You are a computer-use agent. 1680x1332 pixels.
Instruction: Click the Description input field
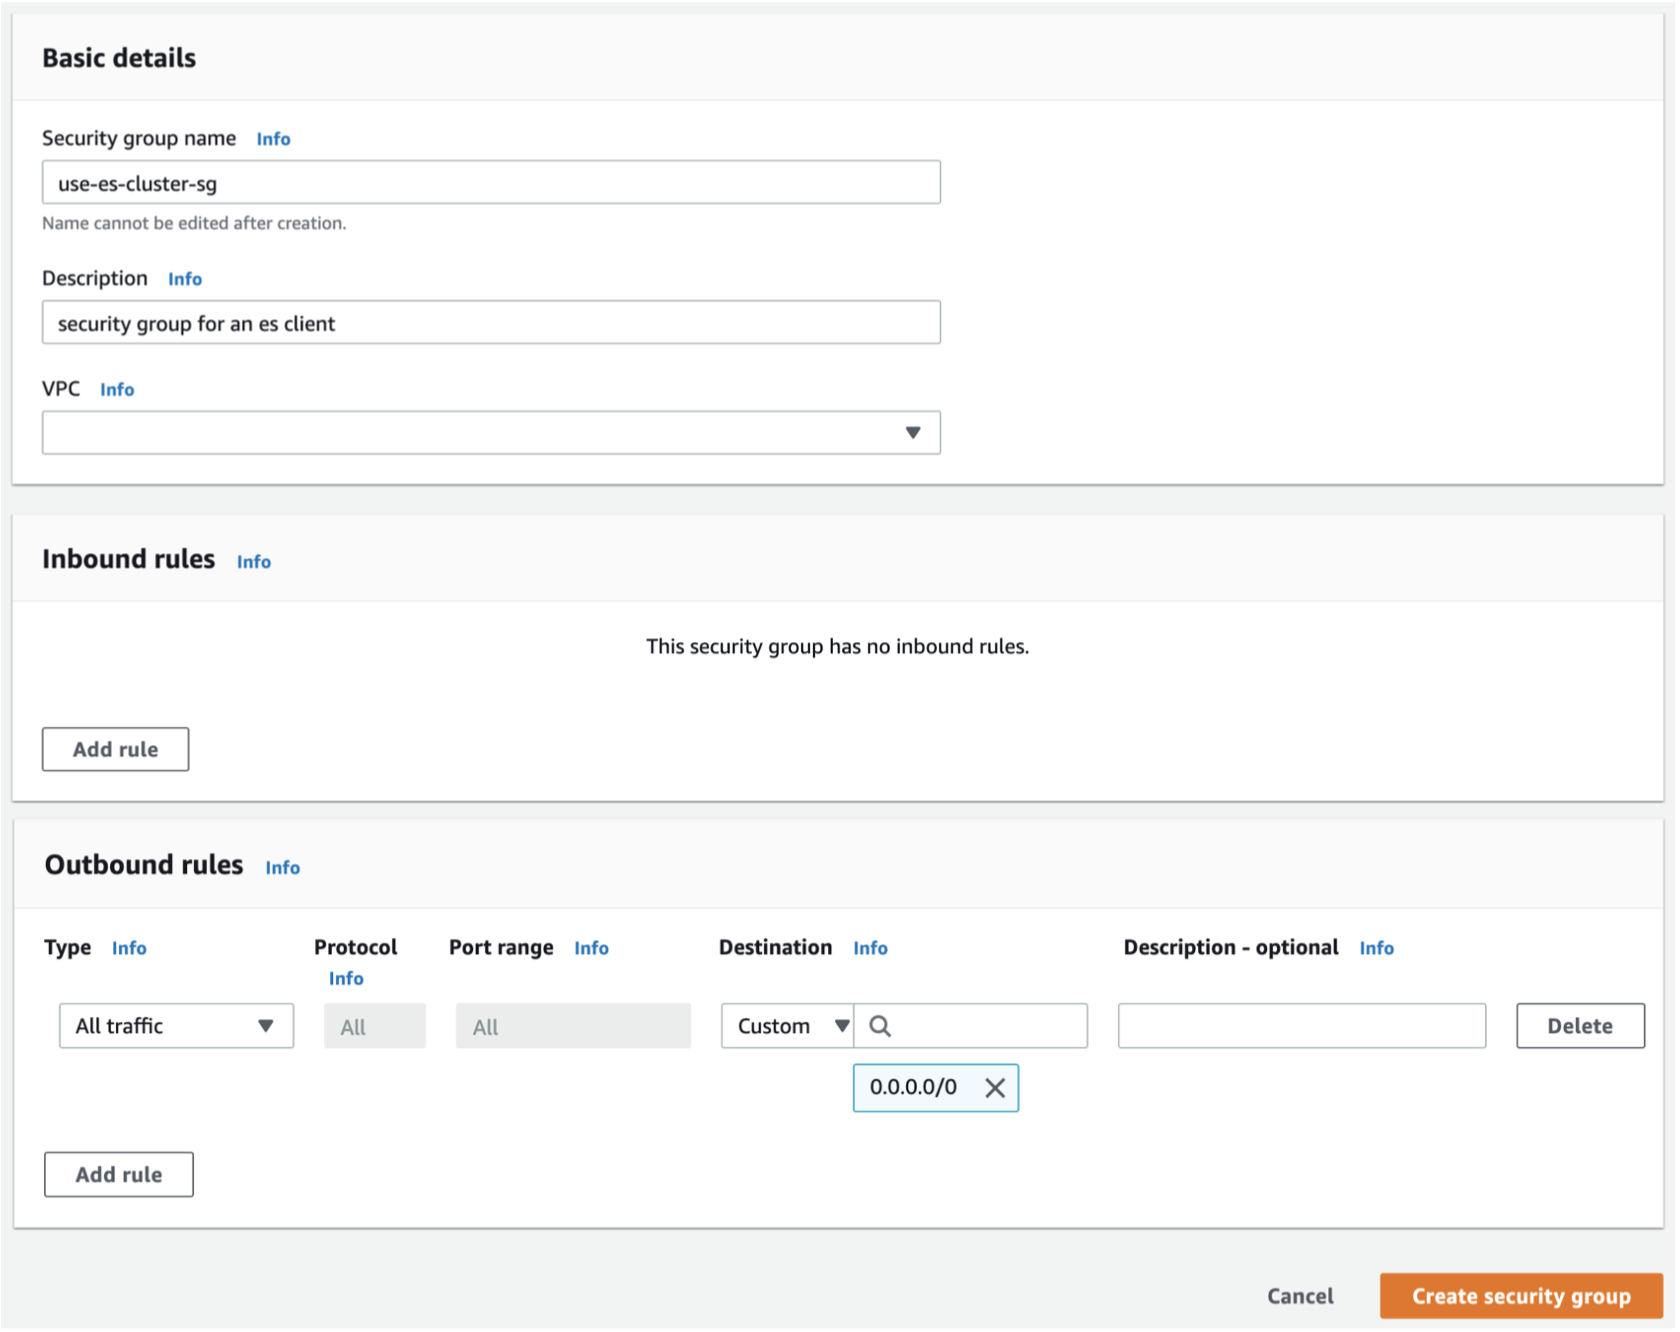click(491, 323)
